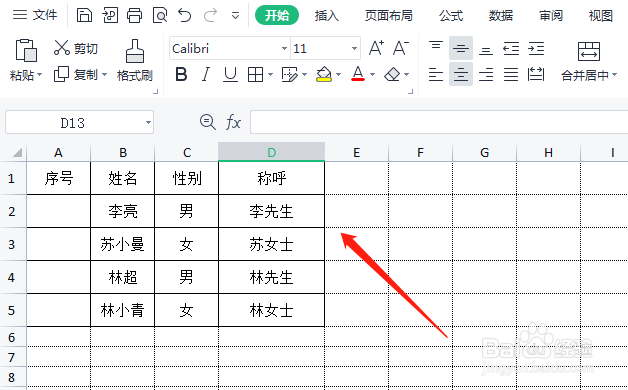Click the zoom magnifier icon by formula bar
The image size is (628, 390).
(208, 122)
